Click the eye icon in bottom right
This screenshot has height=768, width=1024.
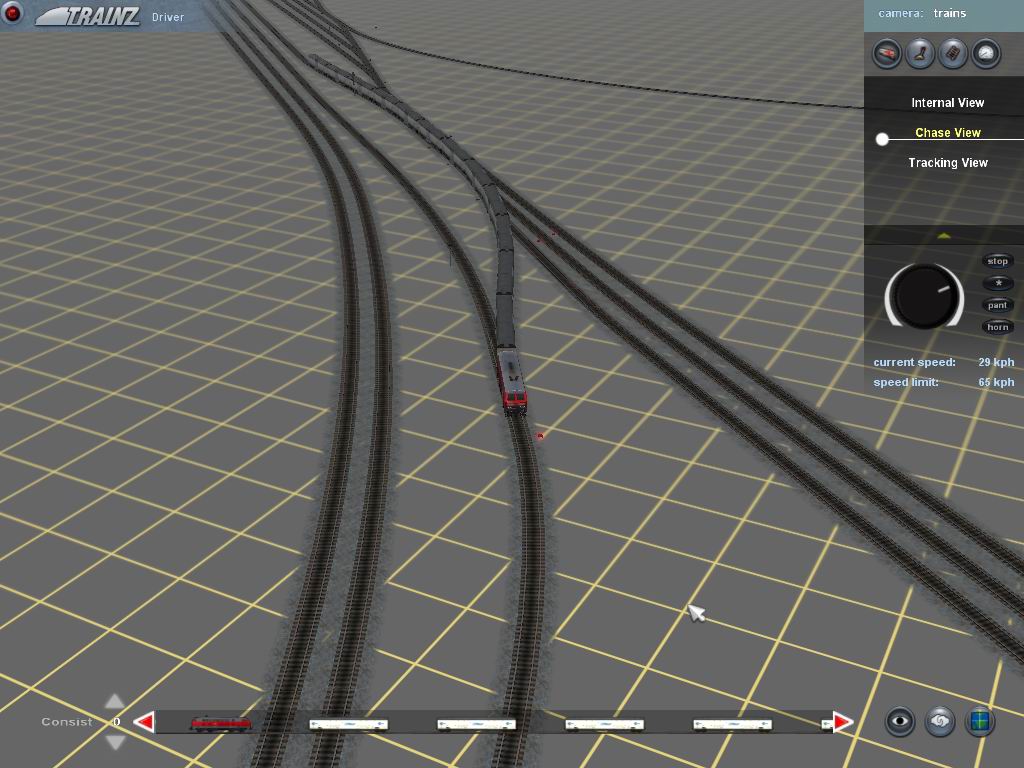901,721
